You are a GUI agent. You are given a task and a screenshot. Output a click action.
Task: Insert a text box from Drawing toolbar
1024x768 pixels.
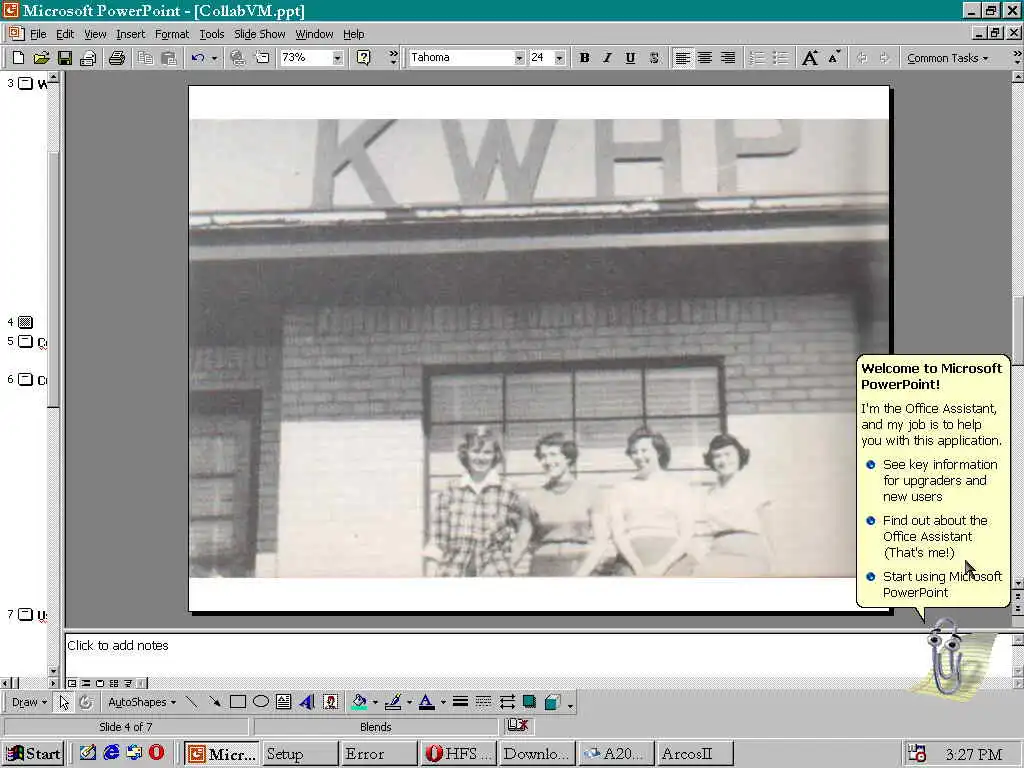point(283,702)
